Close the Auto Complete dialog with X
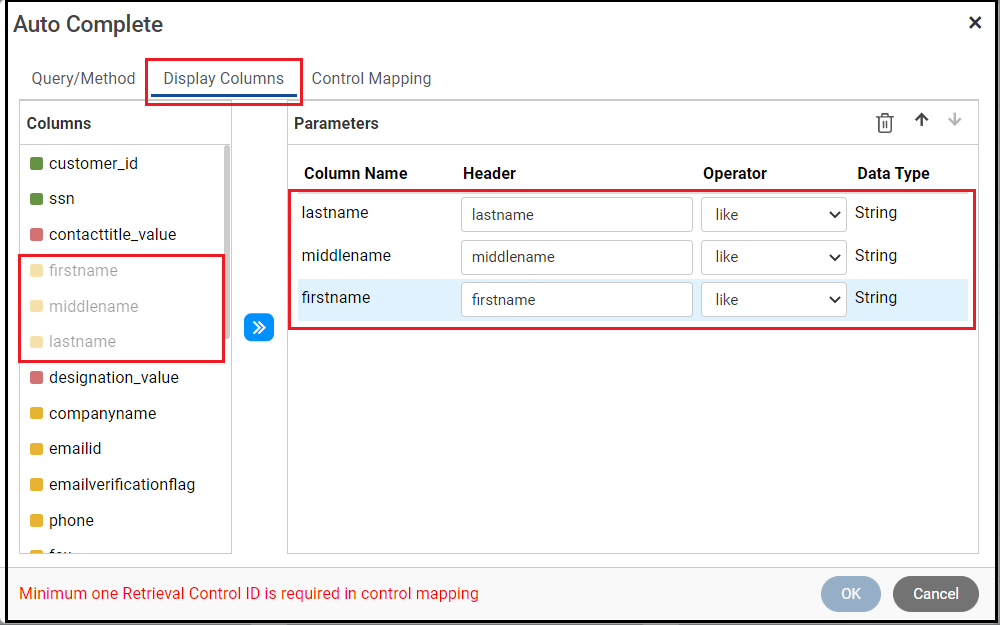The width and height of the screenshot is (1000, 625). pos(975,23)
